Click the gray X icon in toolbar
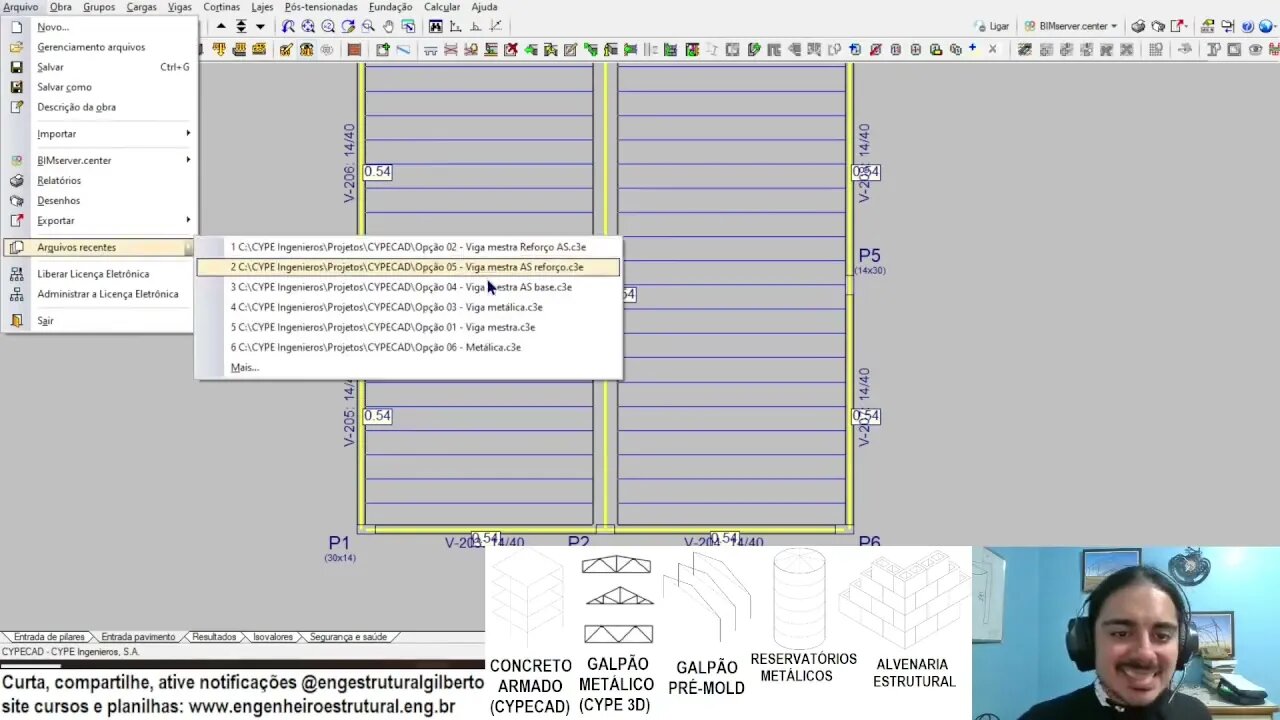Image resolution: width=1280 pixels, height=720 pixels. point(992,48)
